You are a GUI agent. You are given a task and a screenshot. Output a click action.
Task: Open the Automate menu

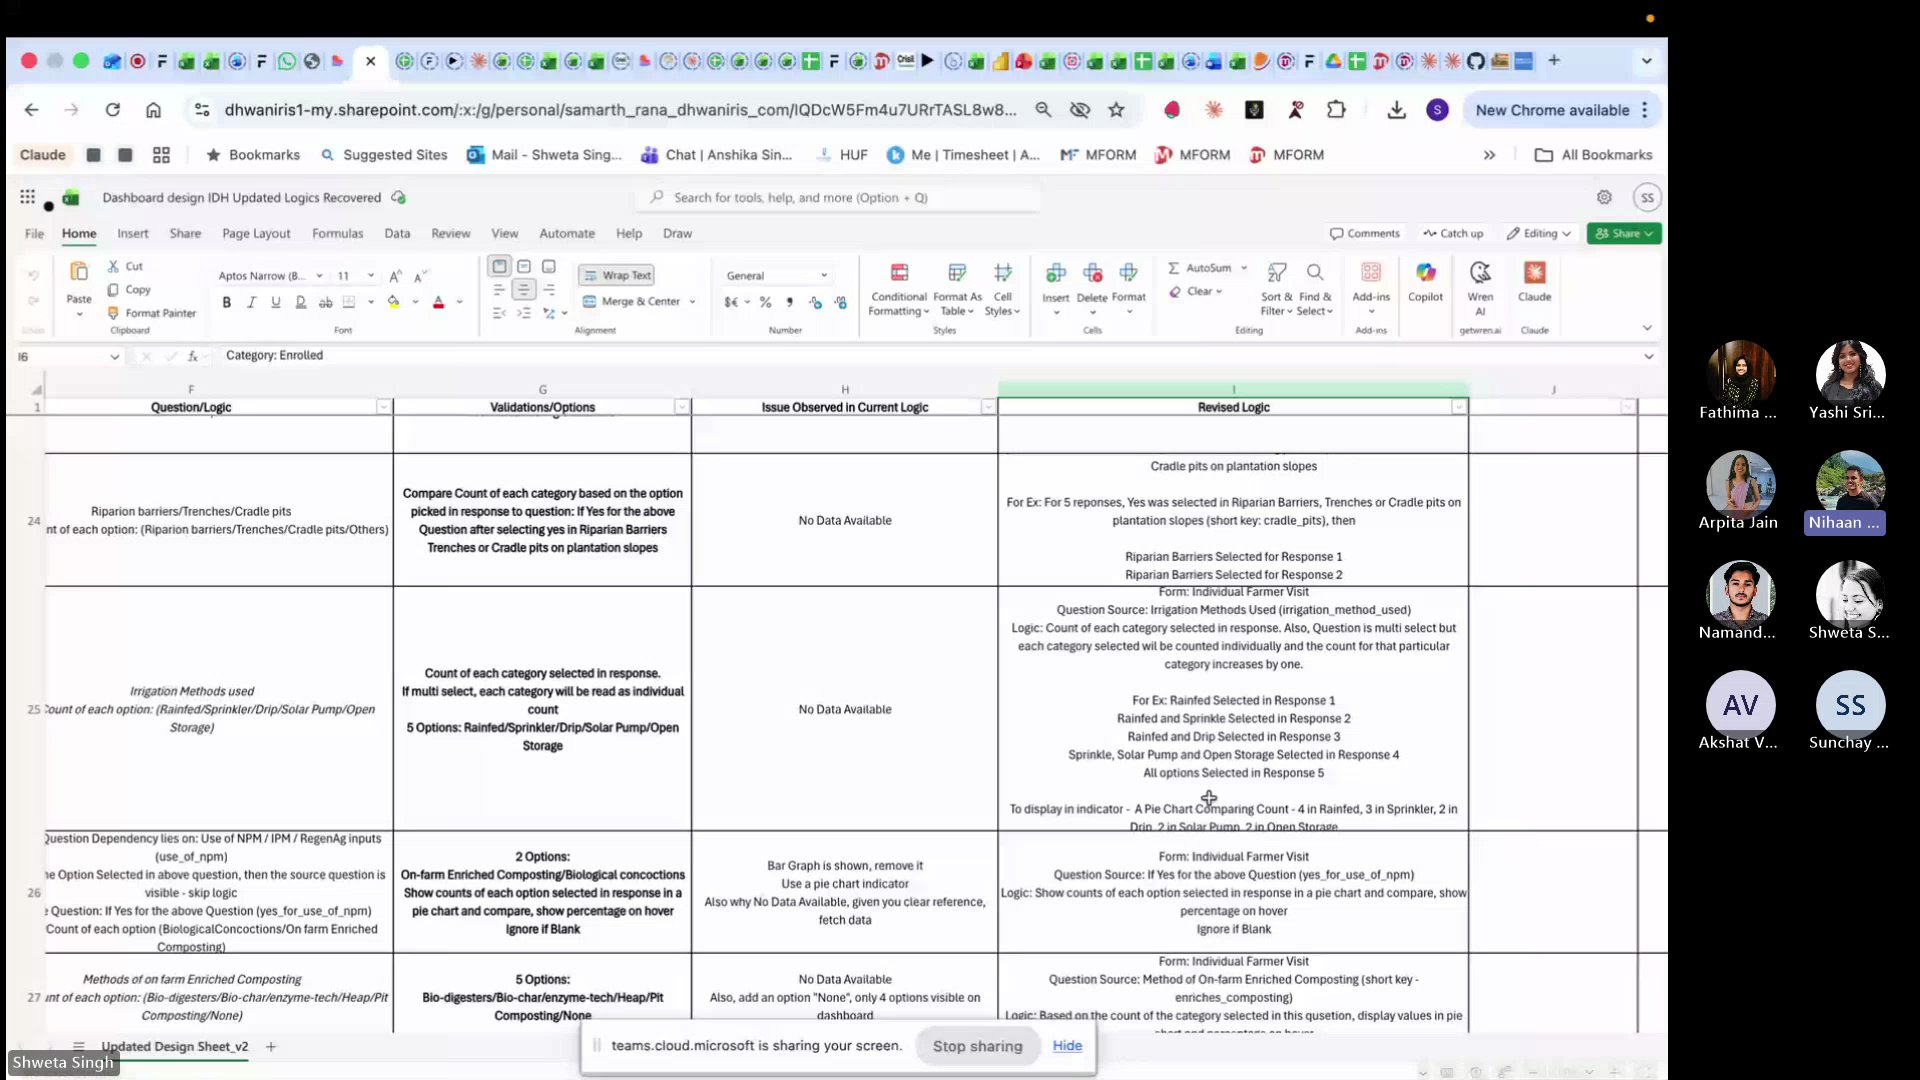pyautogui.click(x=567, y=233)
